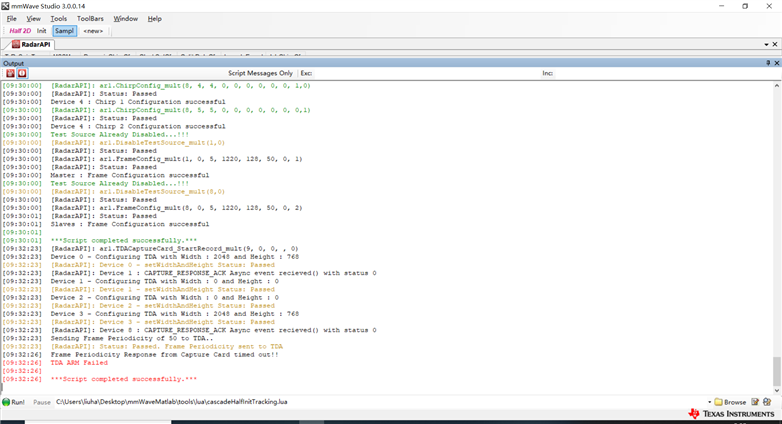Click the green Run! script button
782x424 pixels.
(13, 402)
